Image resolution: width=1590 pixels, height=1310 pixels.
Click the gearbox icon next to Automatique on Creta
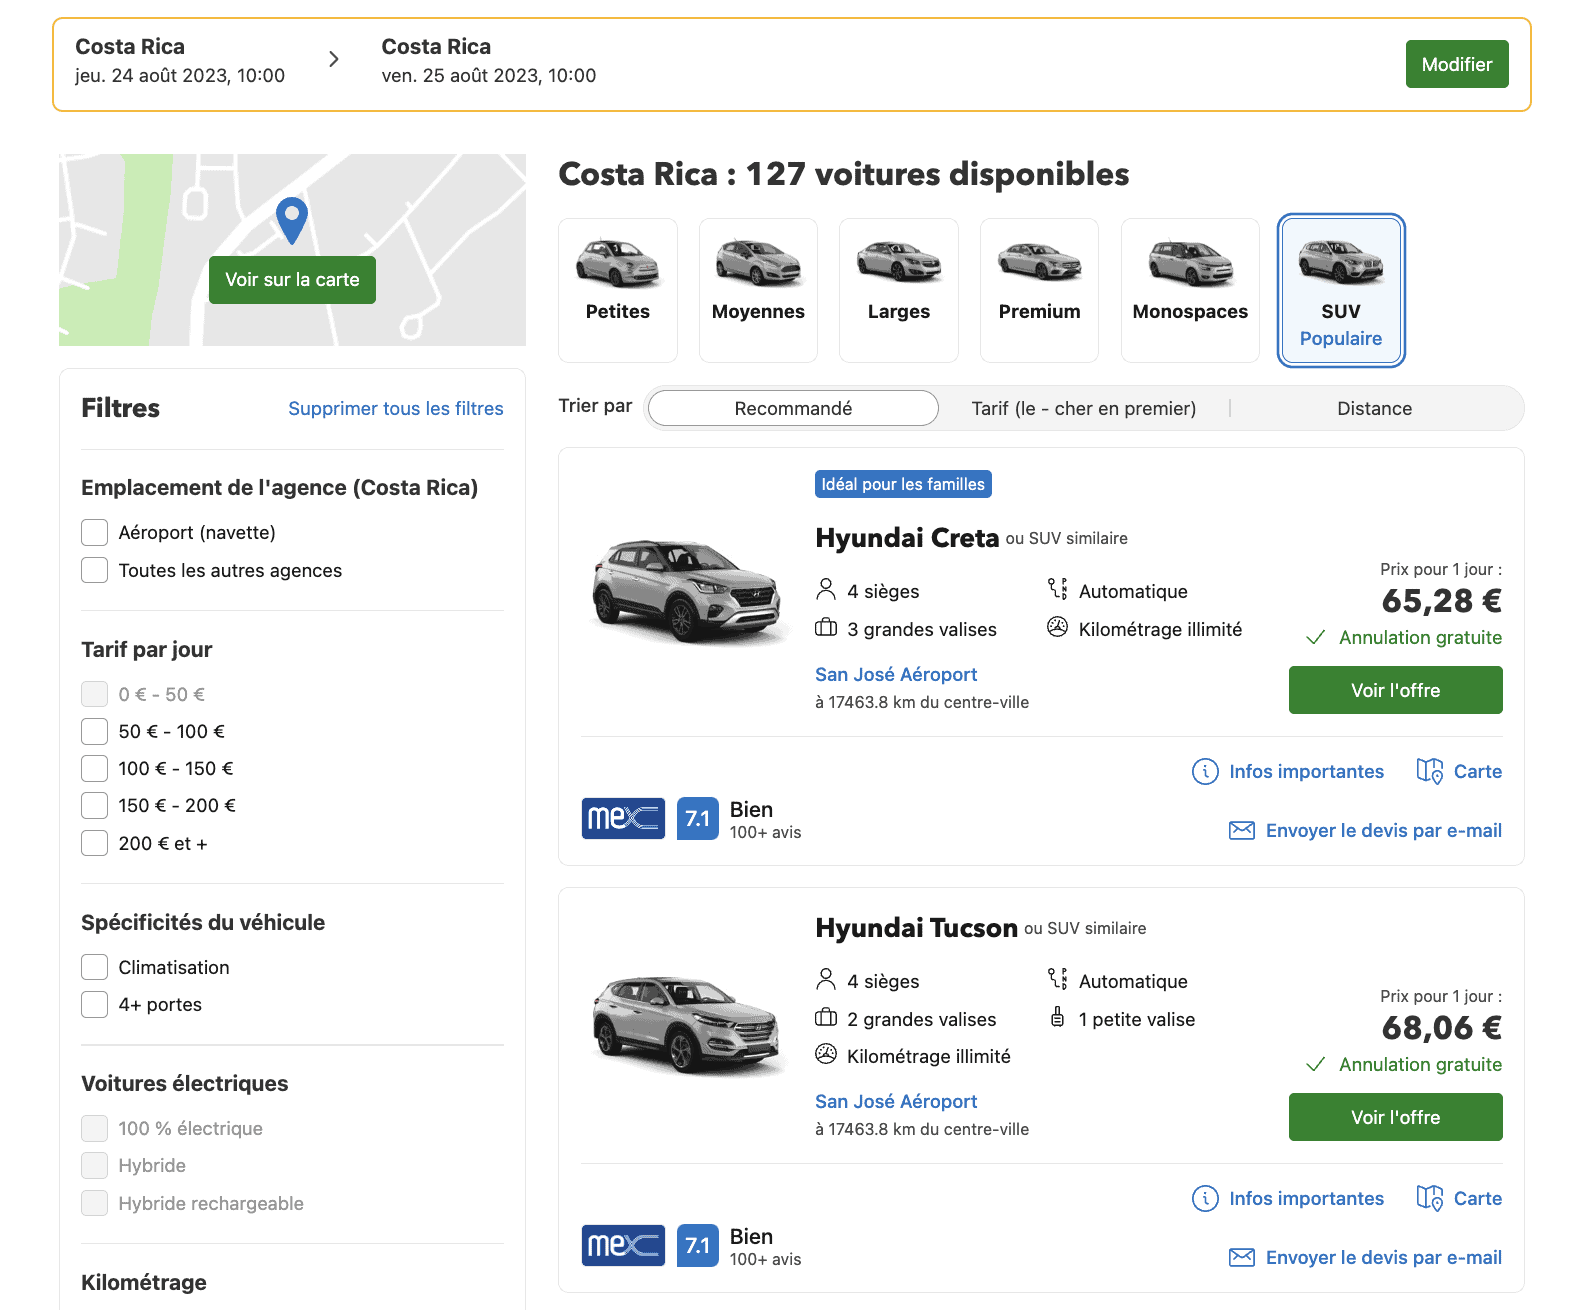(x=1057, y=589)
